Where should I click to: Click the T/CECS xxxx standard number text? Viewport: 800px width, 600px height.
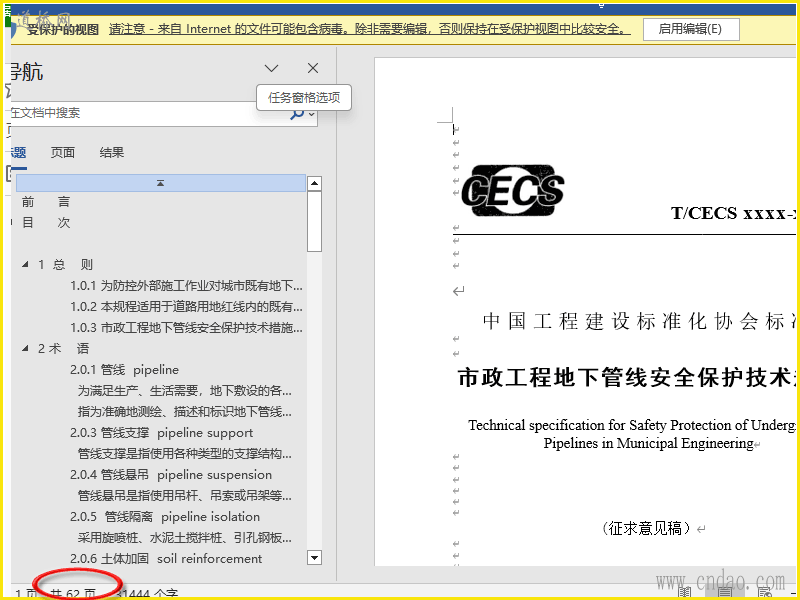733,213
